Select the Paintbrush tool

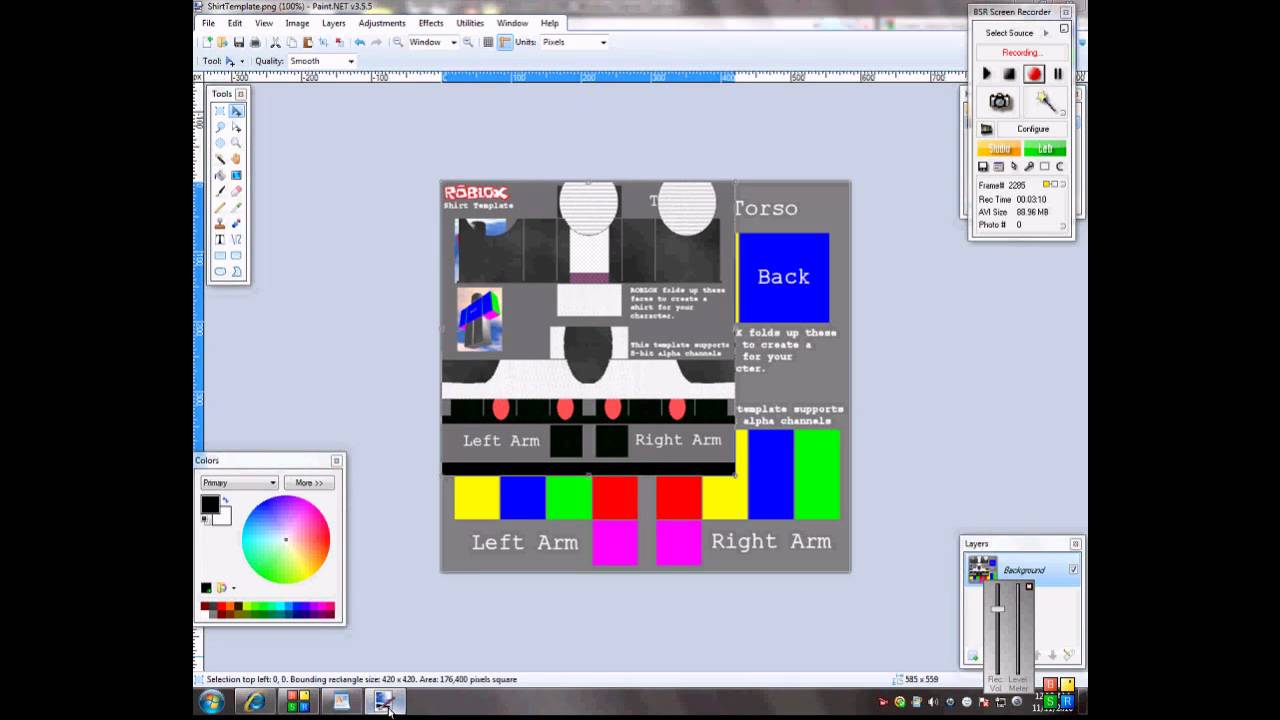coord(220,191)
